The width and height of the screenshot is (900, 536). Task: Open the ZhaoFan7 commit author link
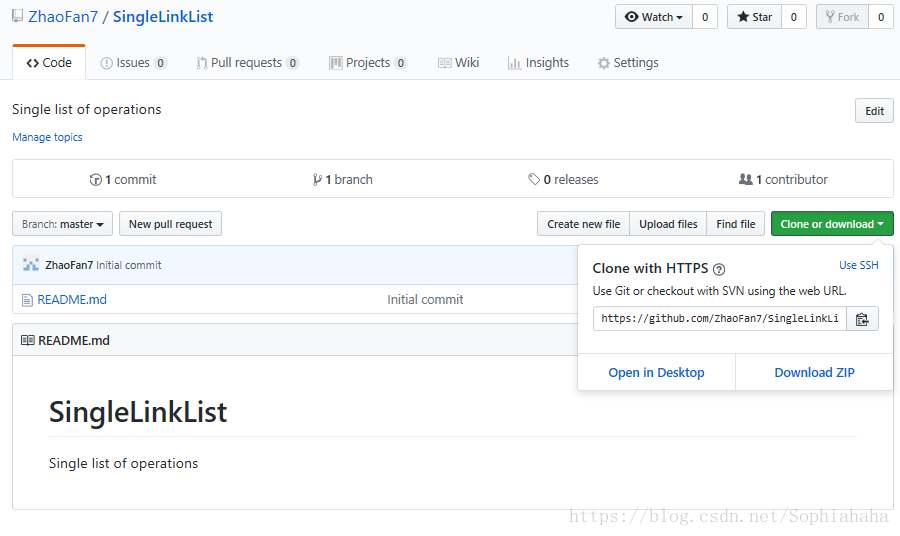(x=69, y=265)
